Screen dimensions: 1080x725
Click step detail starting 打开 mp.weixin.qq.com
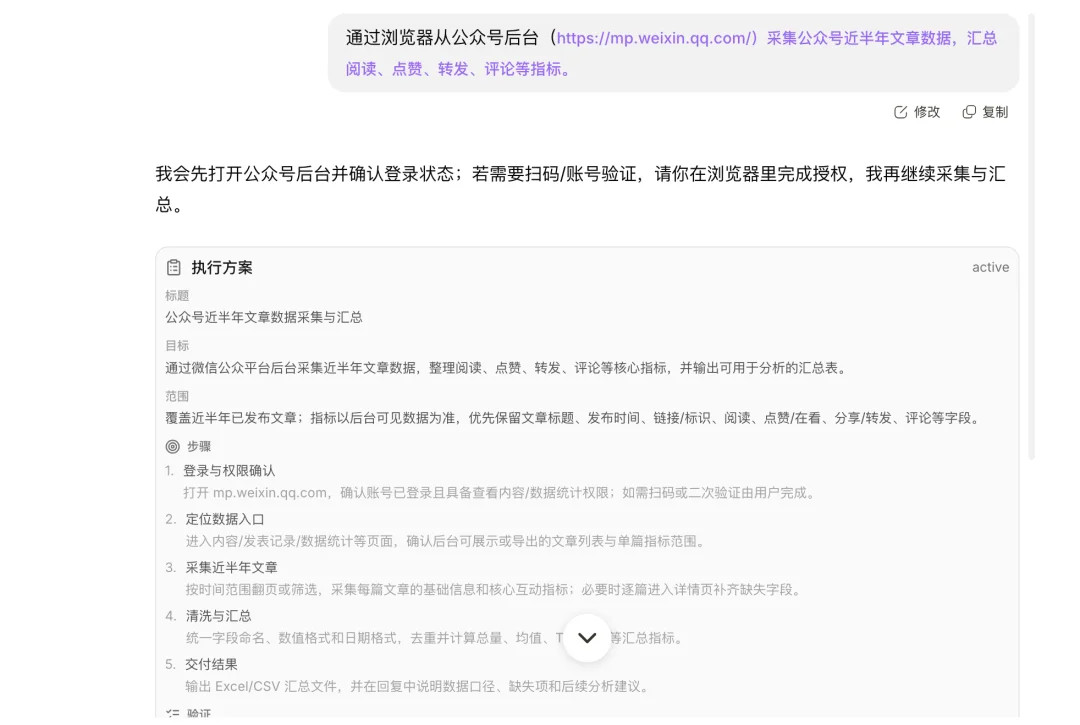tap(501, 493)
